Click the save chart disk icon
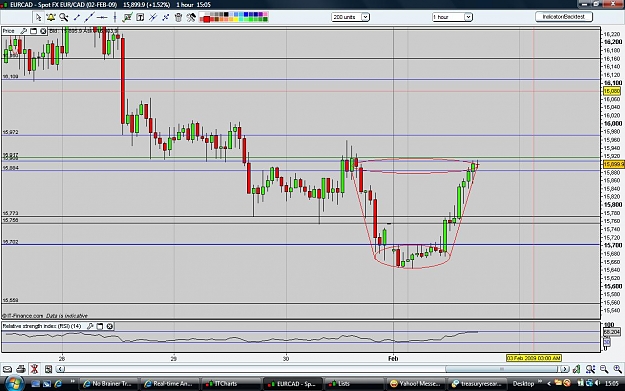The image size is (625, 391). [x=48, y=369]
